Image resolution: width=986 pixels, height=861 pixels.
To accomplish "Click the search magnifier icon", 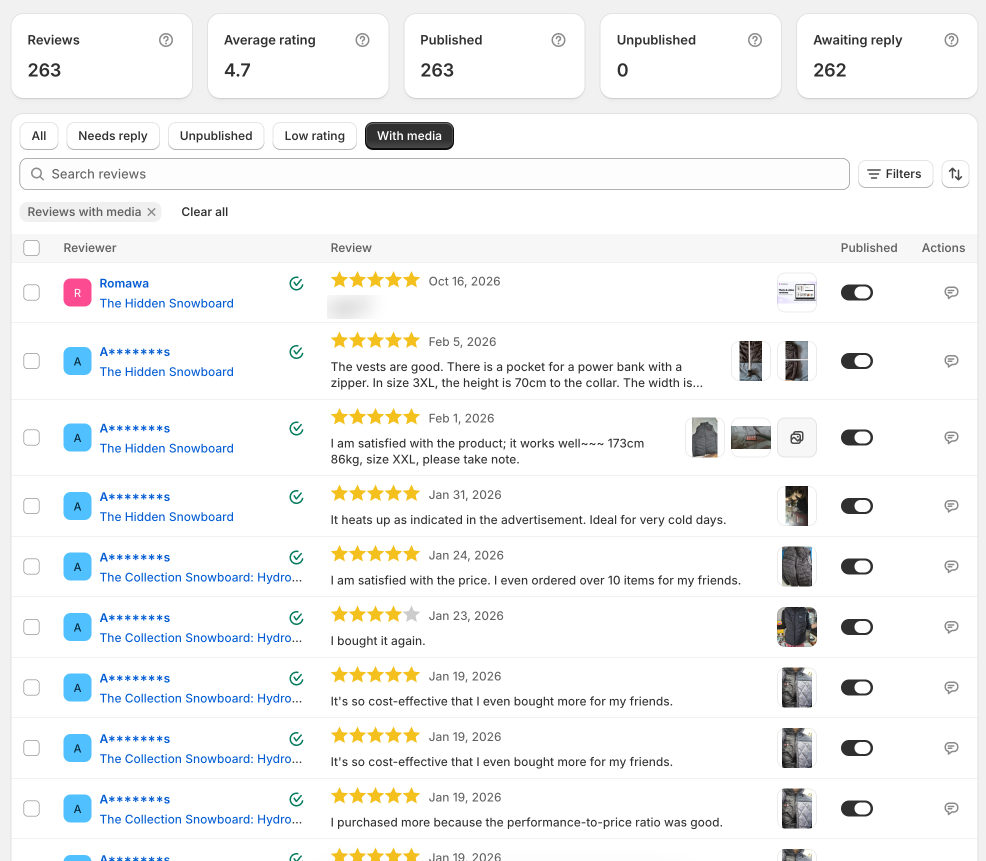I will [38, 174].
